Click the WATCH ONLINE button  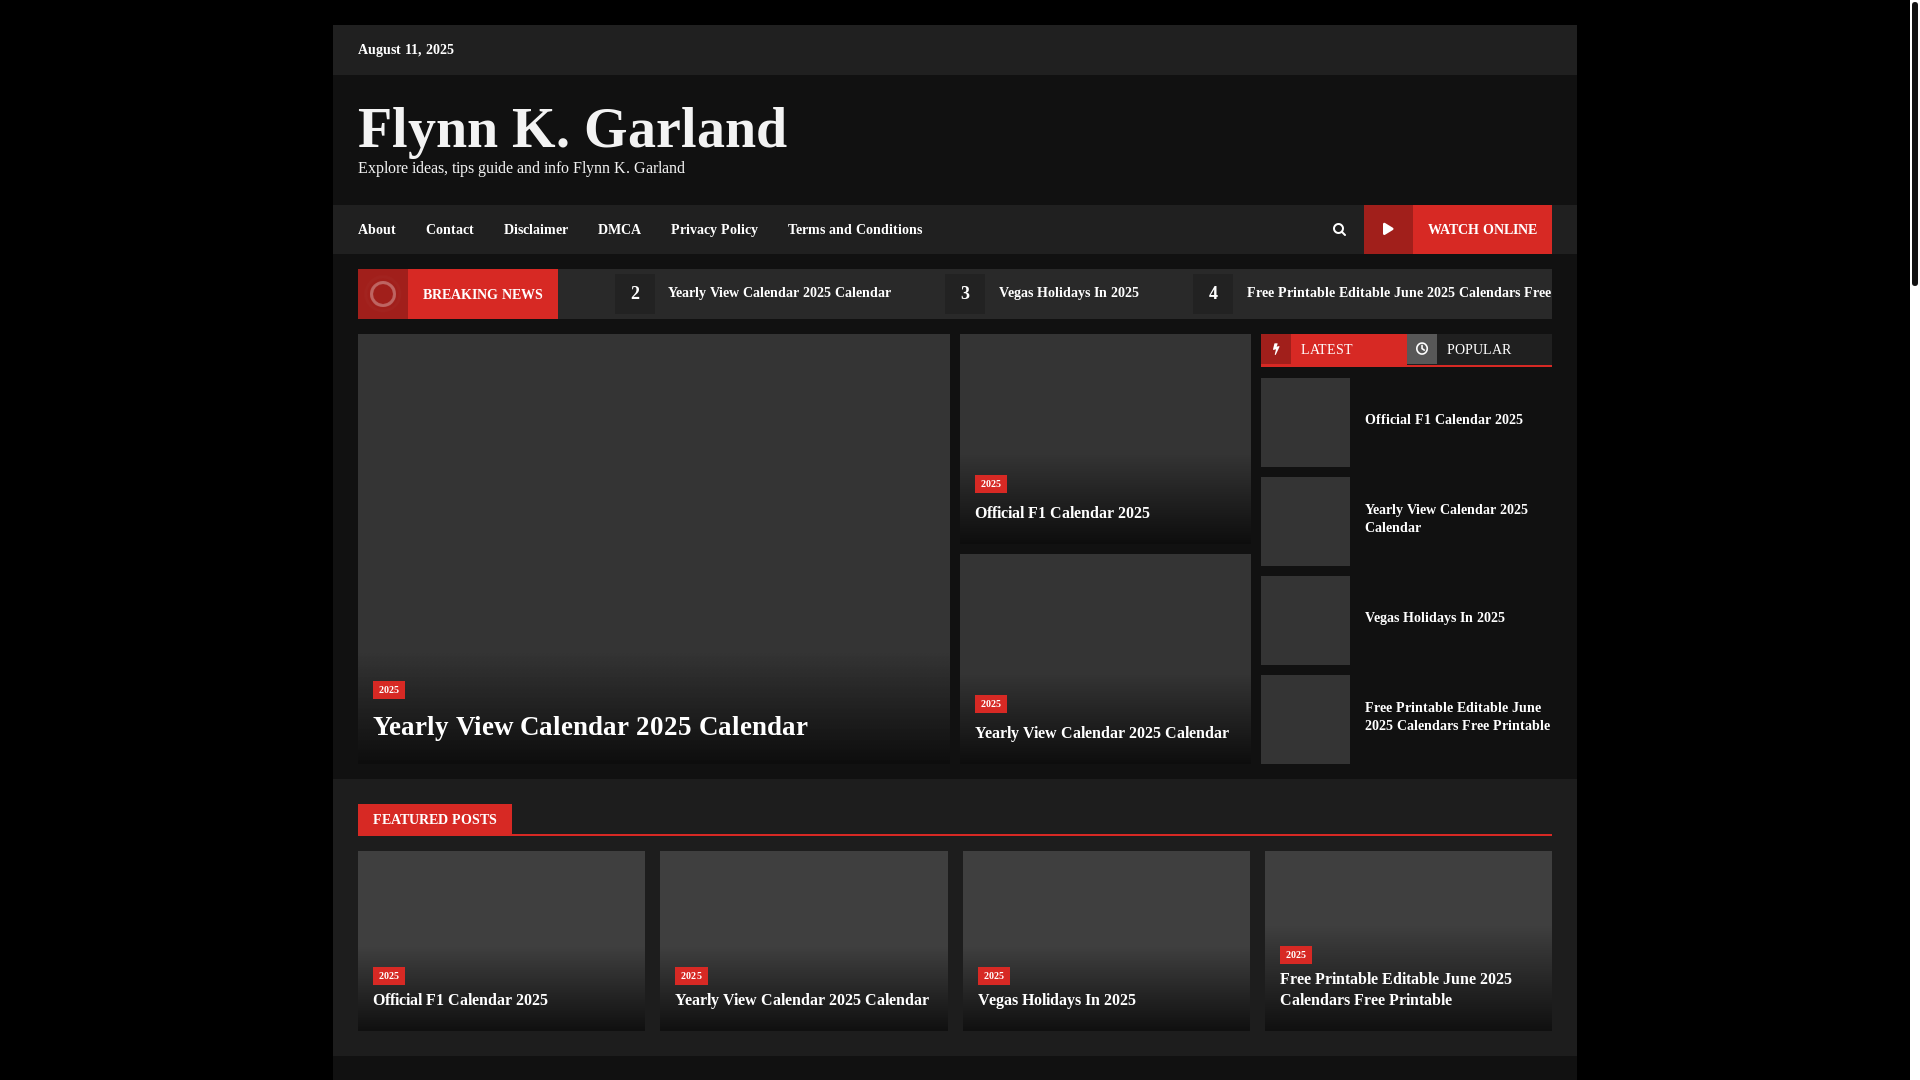(1458, 229)
